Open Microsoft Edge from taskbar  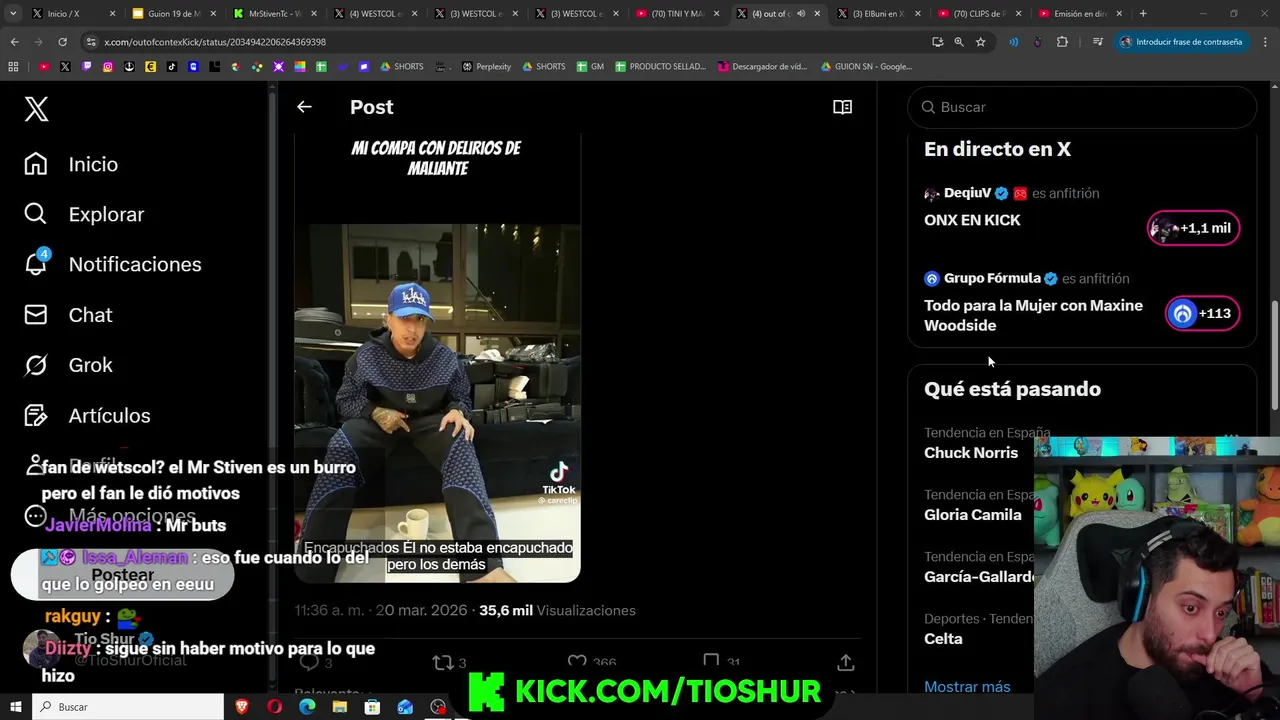click(x=307, y=707)
